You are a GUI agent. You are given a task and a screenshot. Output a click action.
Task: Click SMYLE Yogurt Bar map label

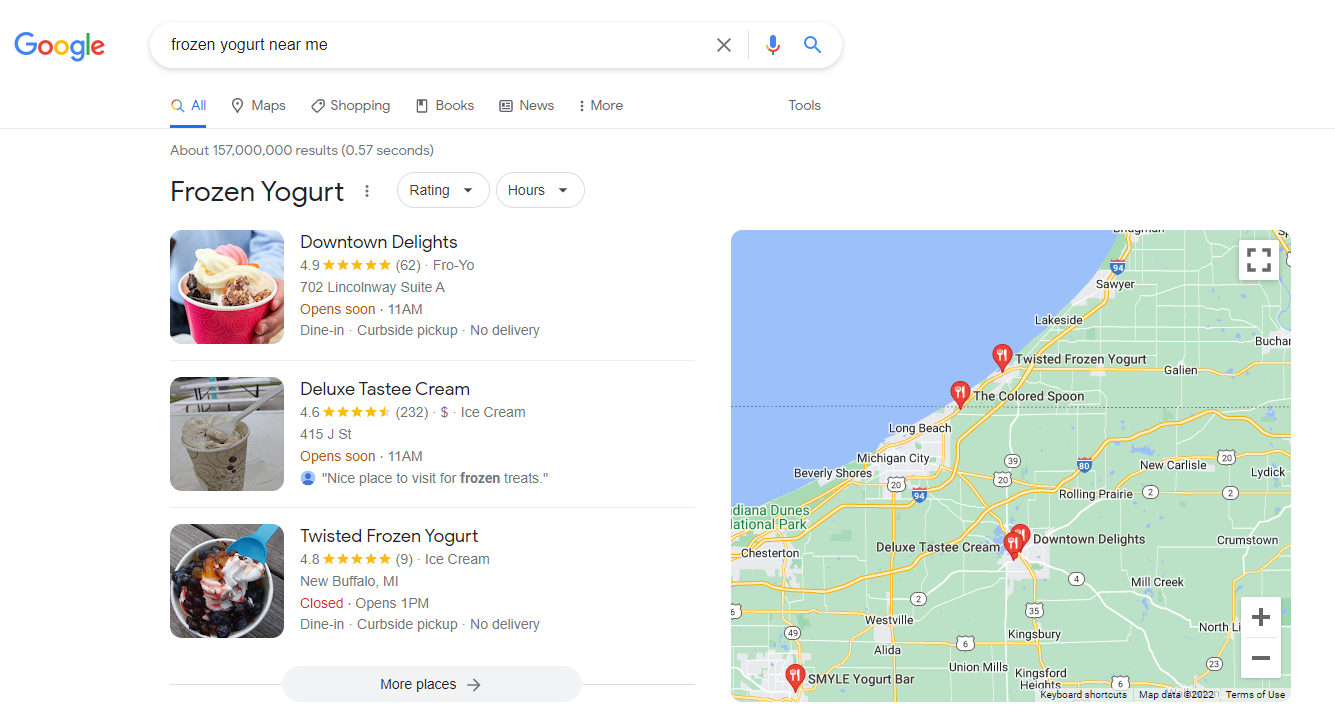coord(861,679)
